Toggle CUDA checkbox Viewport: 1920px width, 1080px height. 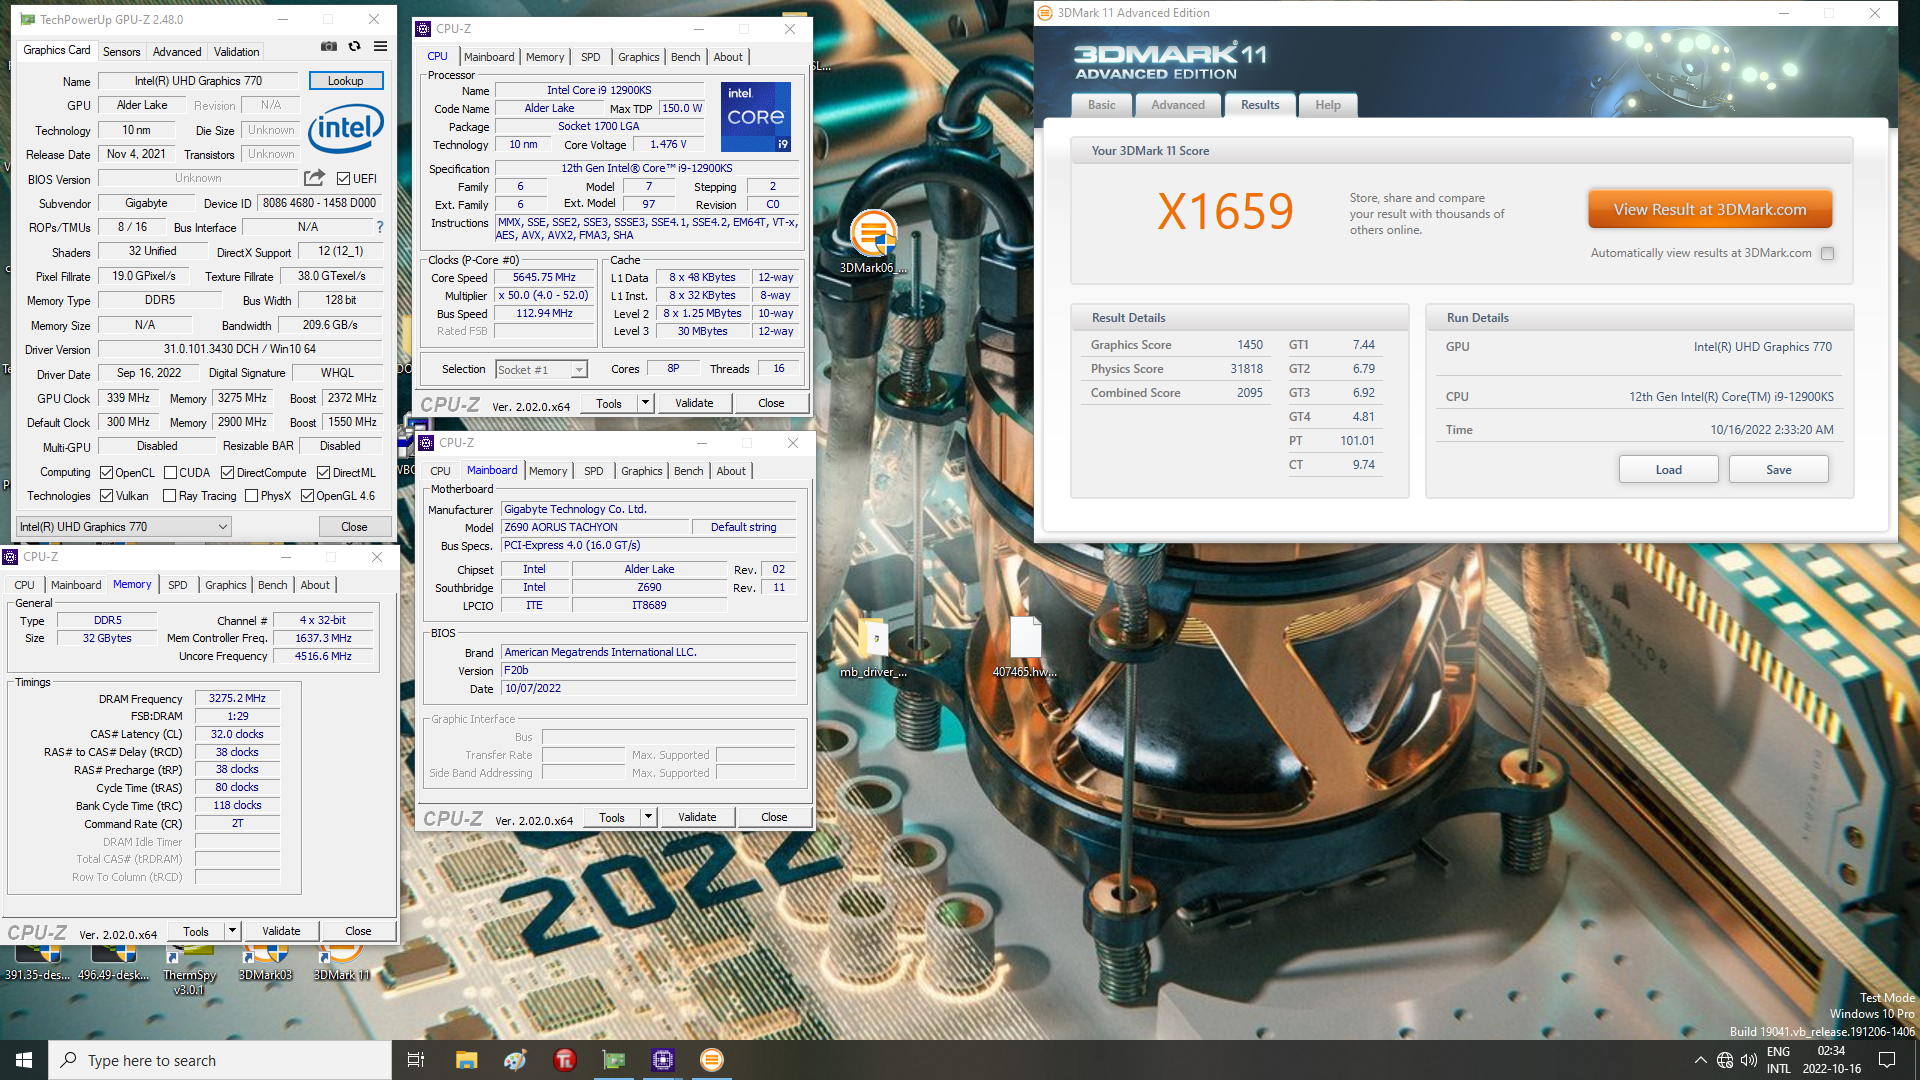[170, 472]
